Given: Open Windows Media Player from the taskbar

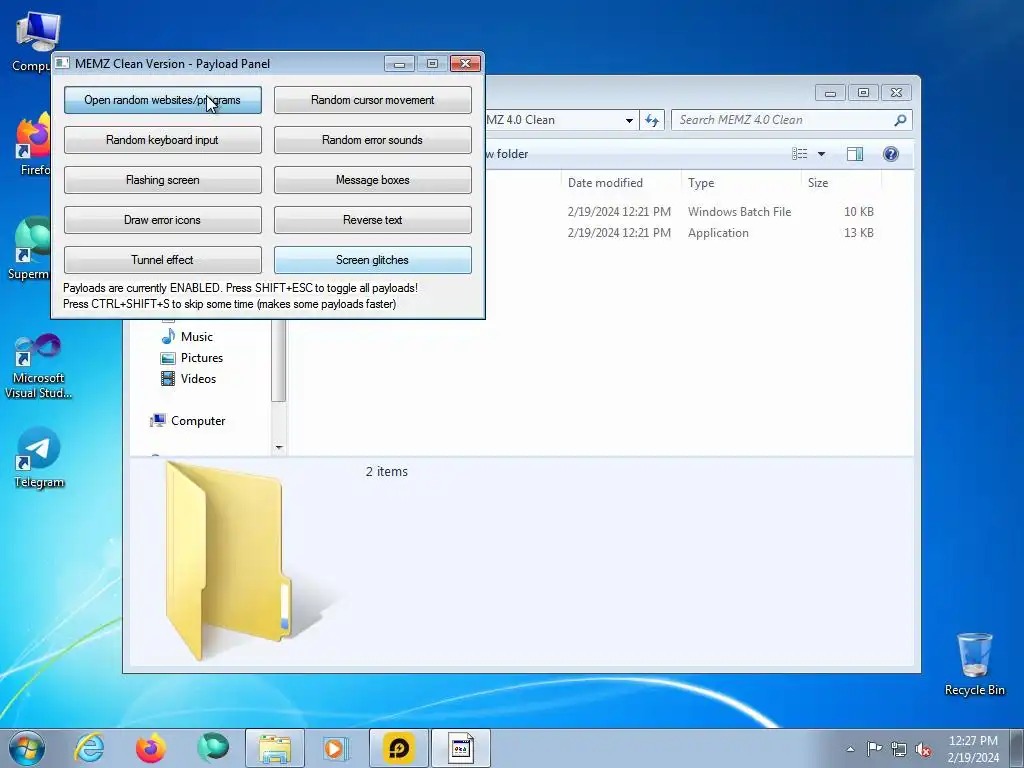Looking at the screenshot, I should tap(336, 748).
